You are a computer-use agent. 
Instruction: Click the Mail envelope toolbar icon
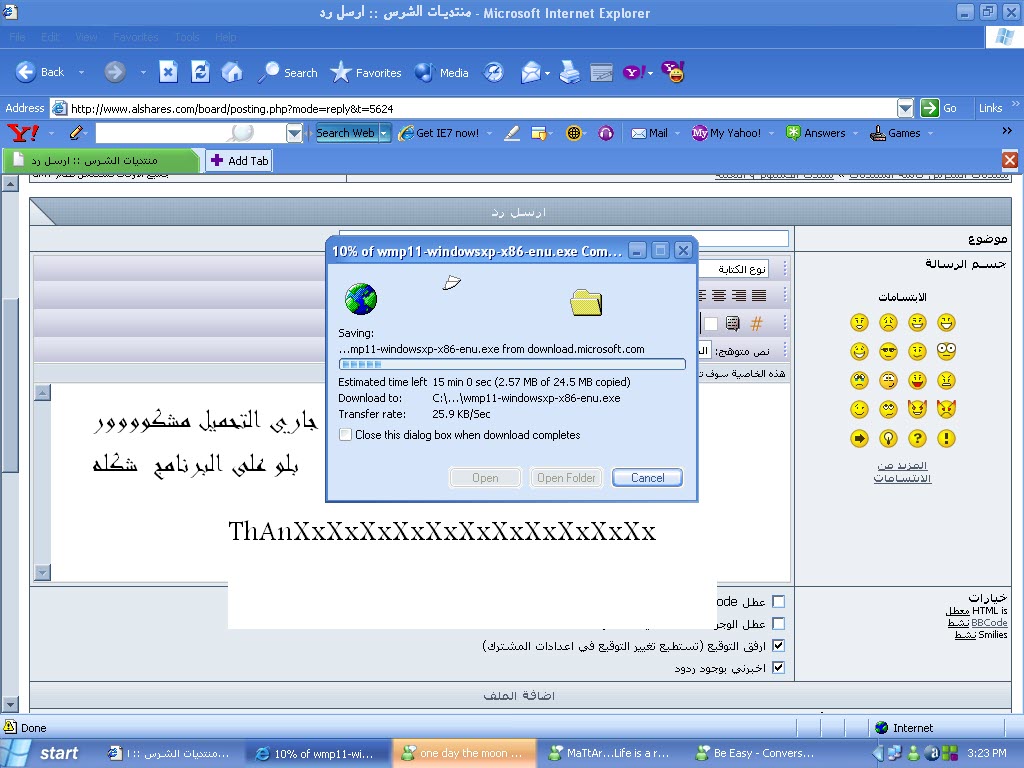530,72
